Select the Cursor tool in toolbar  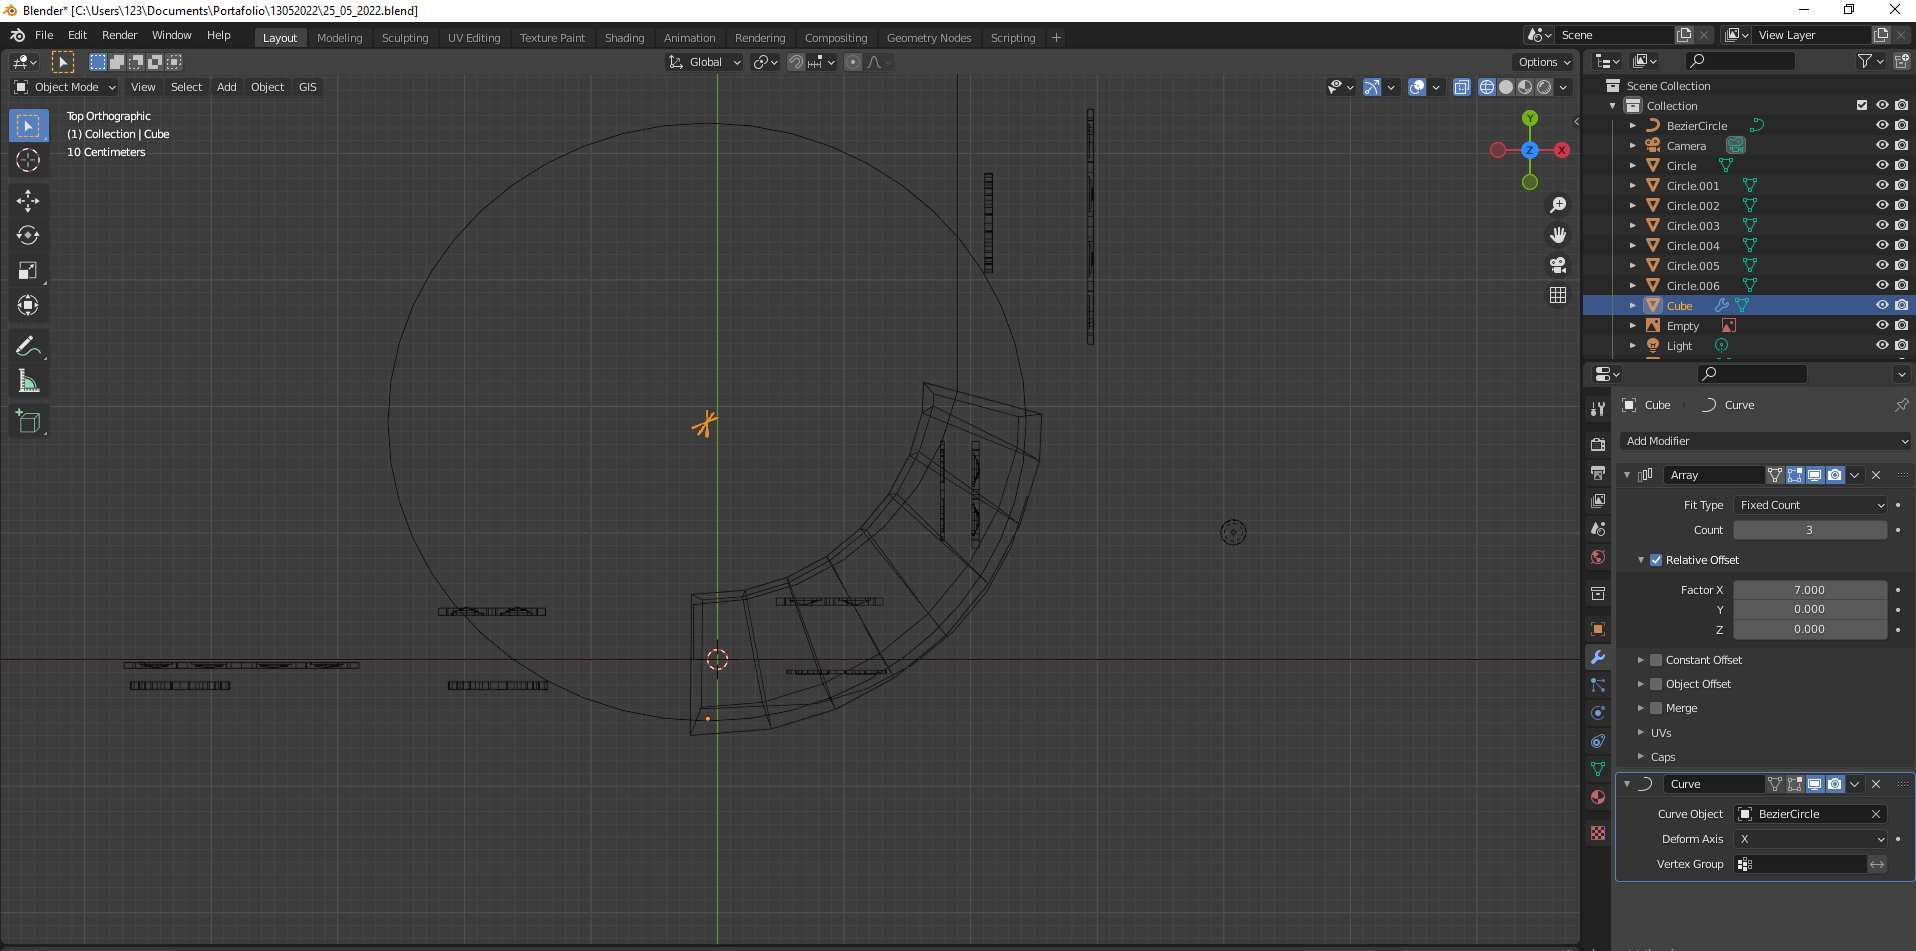[28, 160]
